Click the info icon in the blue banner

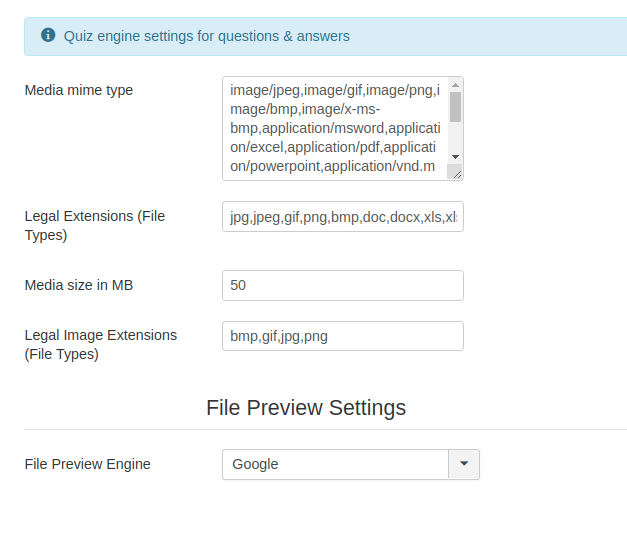click(48, 35)
